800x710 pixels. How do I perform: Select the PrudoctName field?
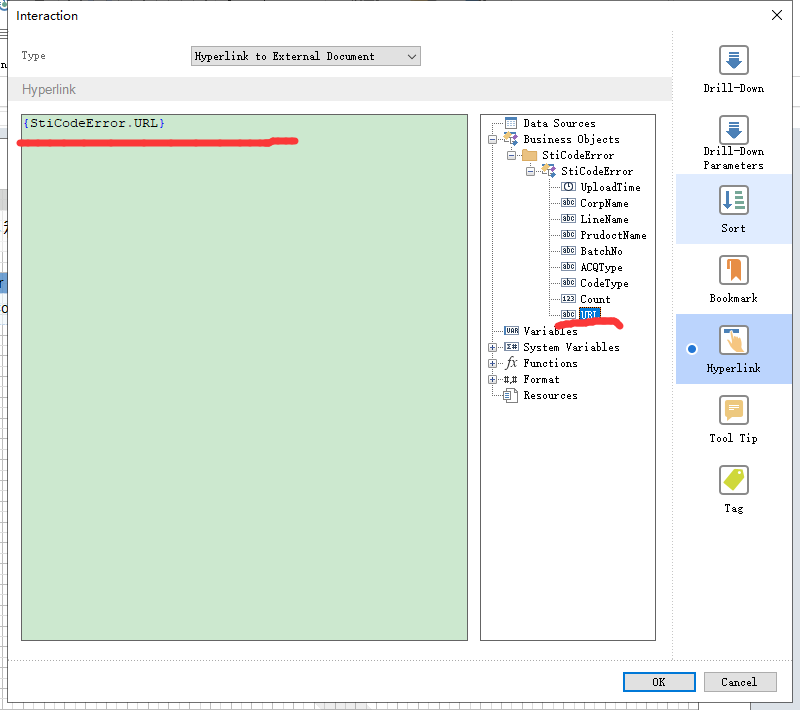pos(613,235)
